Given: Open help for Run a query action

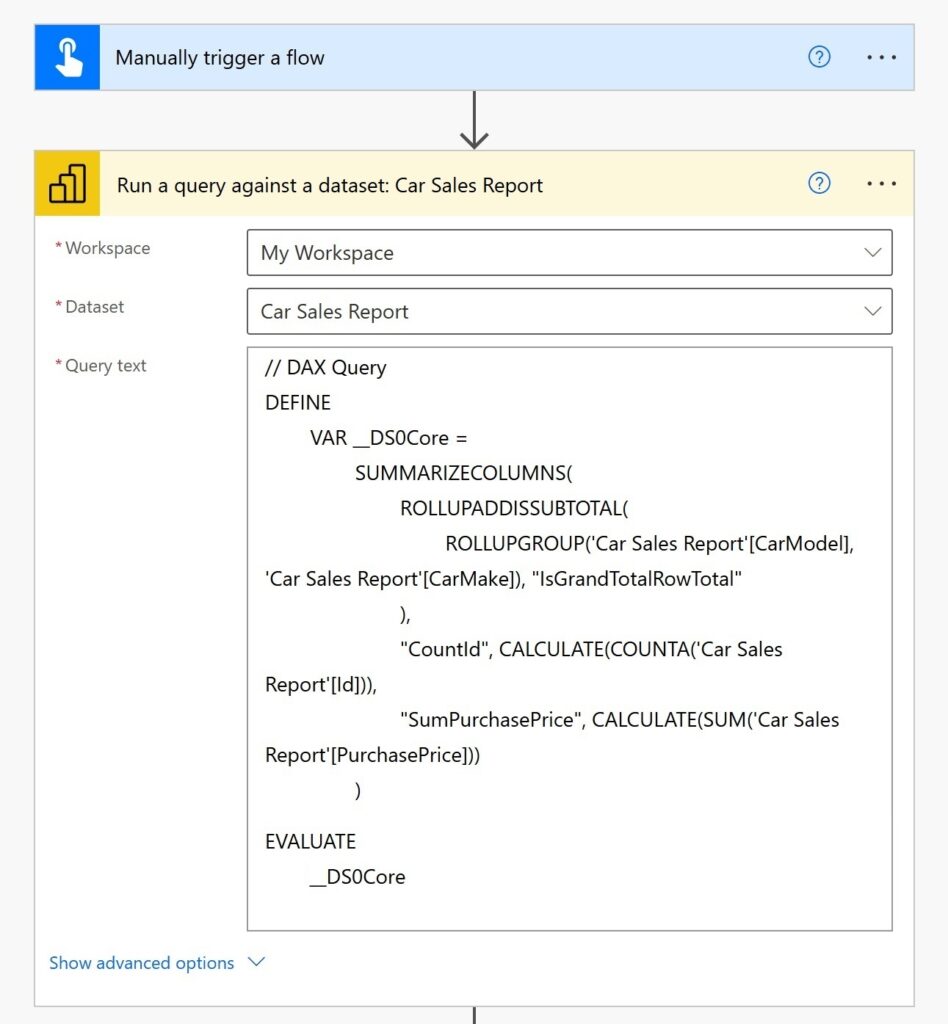Looking at the screenshot, I should 819,184.
